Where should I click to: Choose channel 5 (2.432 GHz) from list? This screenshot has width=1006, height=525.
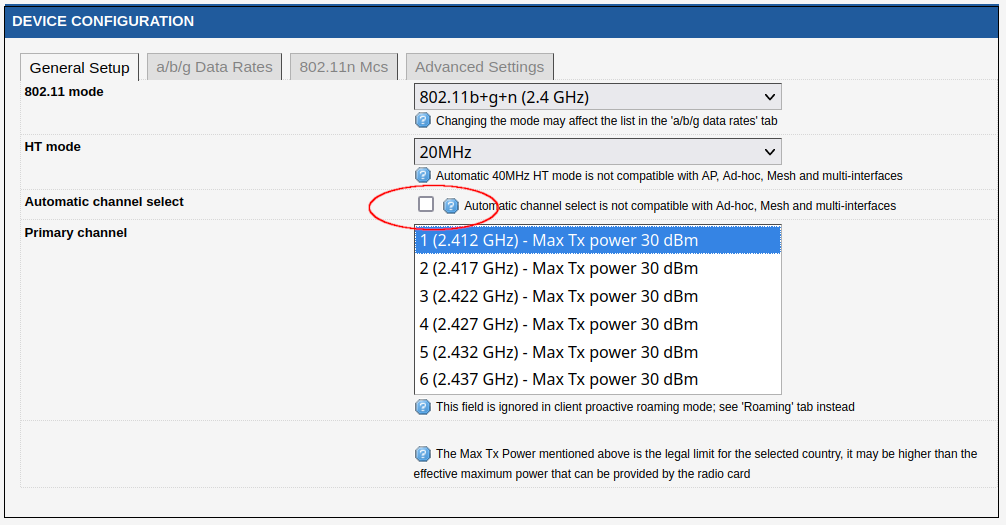597,352
